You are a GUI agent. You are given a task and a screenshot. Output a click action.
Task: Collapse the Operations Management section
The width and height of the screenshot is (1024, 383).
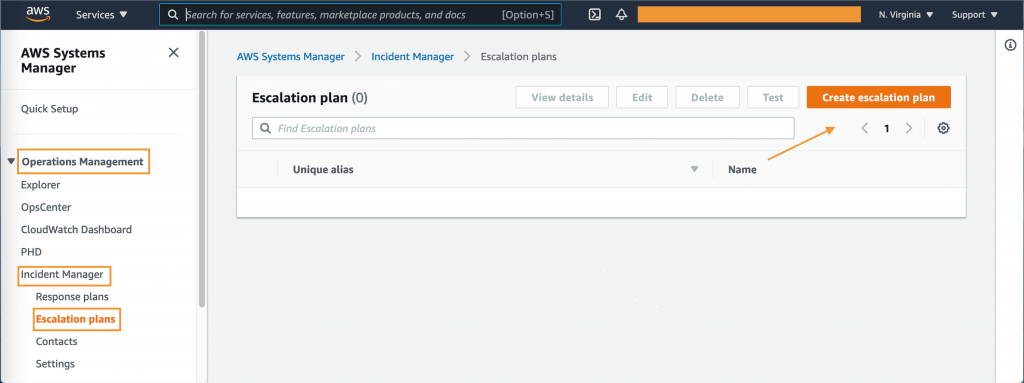(x=11, y=161)
